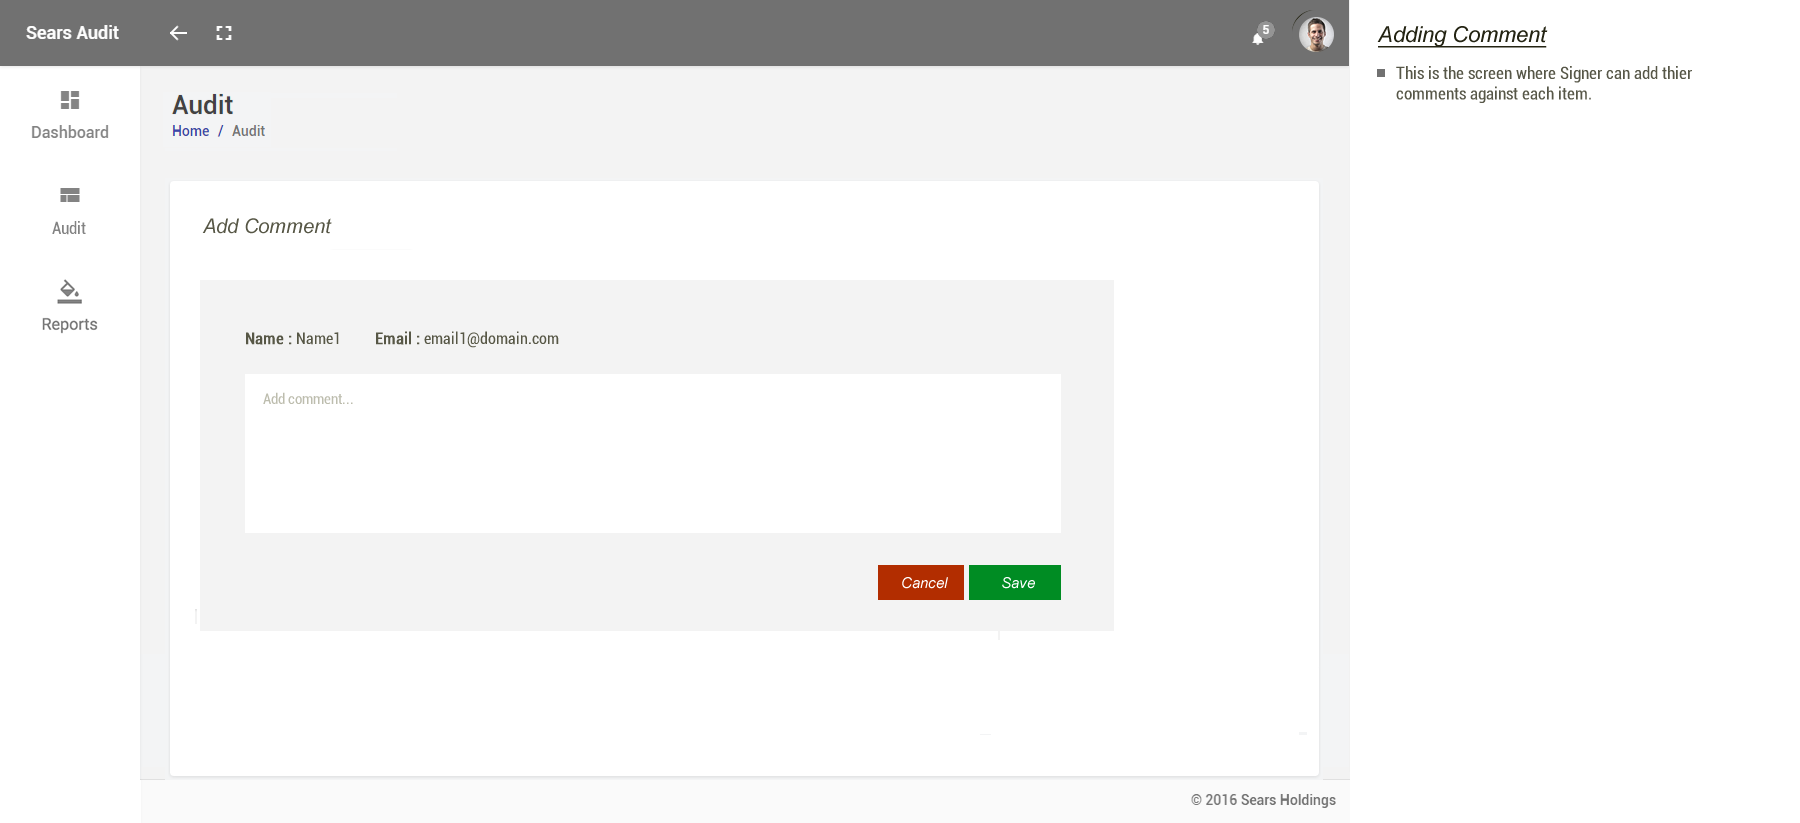
Task: Click the Sears Audit brand title
Action: click(x=72, y=33)
